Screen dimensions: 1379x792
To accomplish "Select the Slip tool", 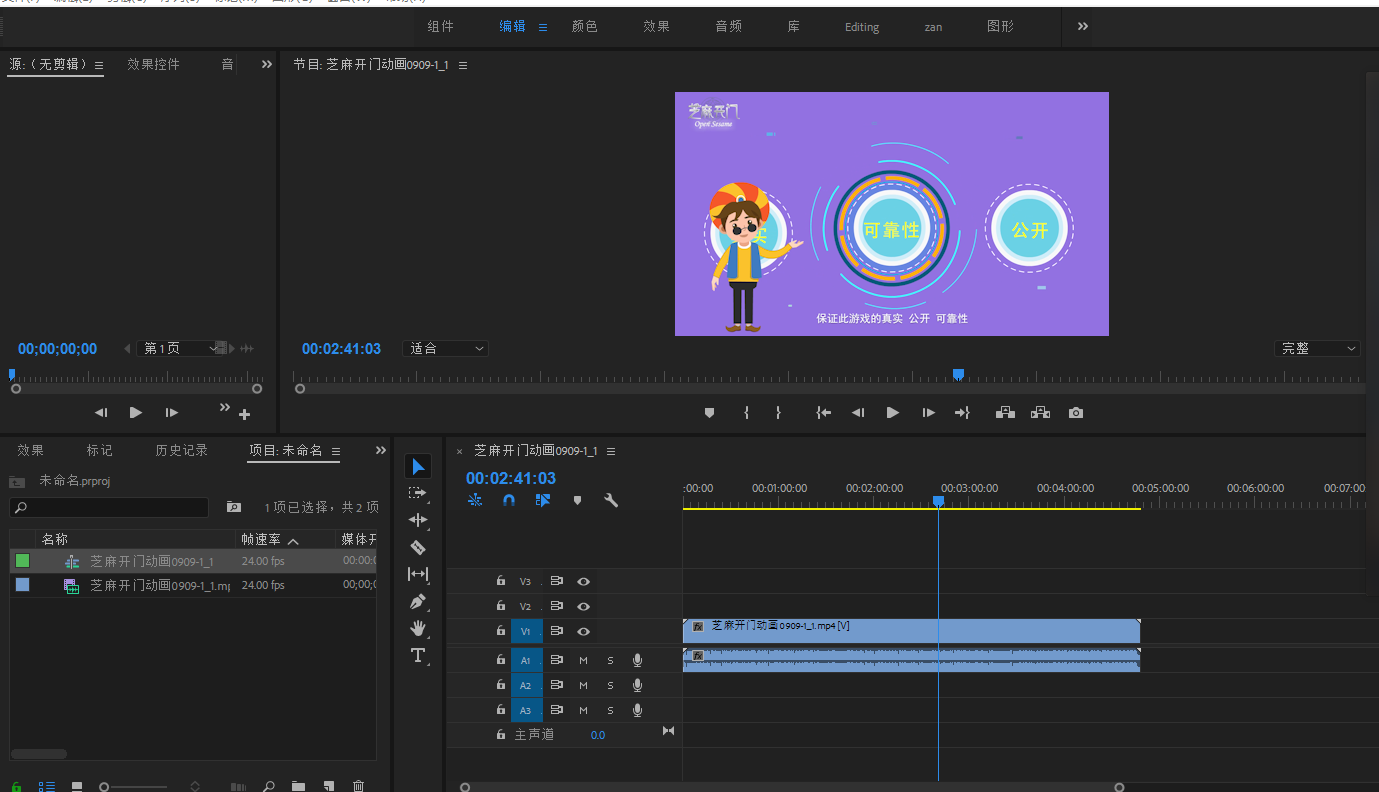I will coord(418,574).
